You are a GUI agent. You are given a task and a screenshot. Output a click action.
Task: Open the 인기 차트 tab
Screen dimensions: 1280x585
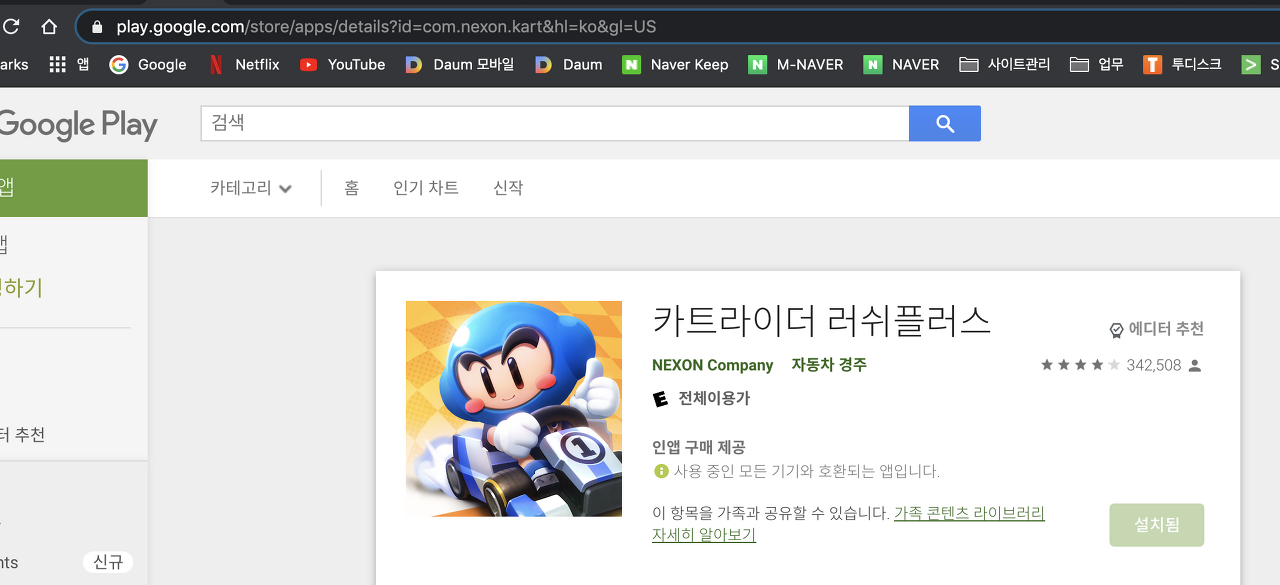[x=426, y=188]
